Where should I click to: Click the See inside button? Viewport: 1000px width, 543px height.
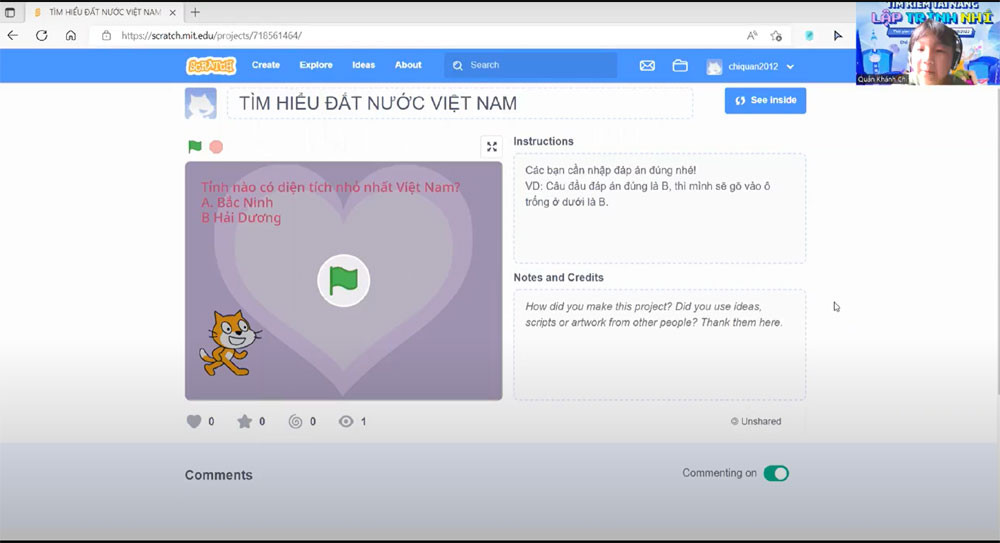(x=765, y=100)
